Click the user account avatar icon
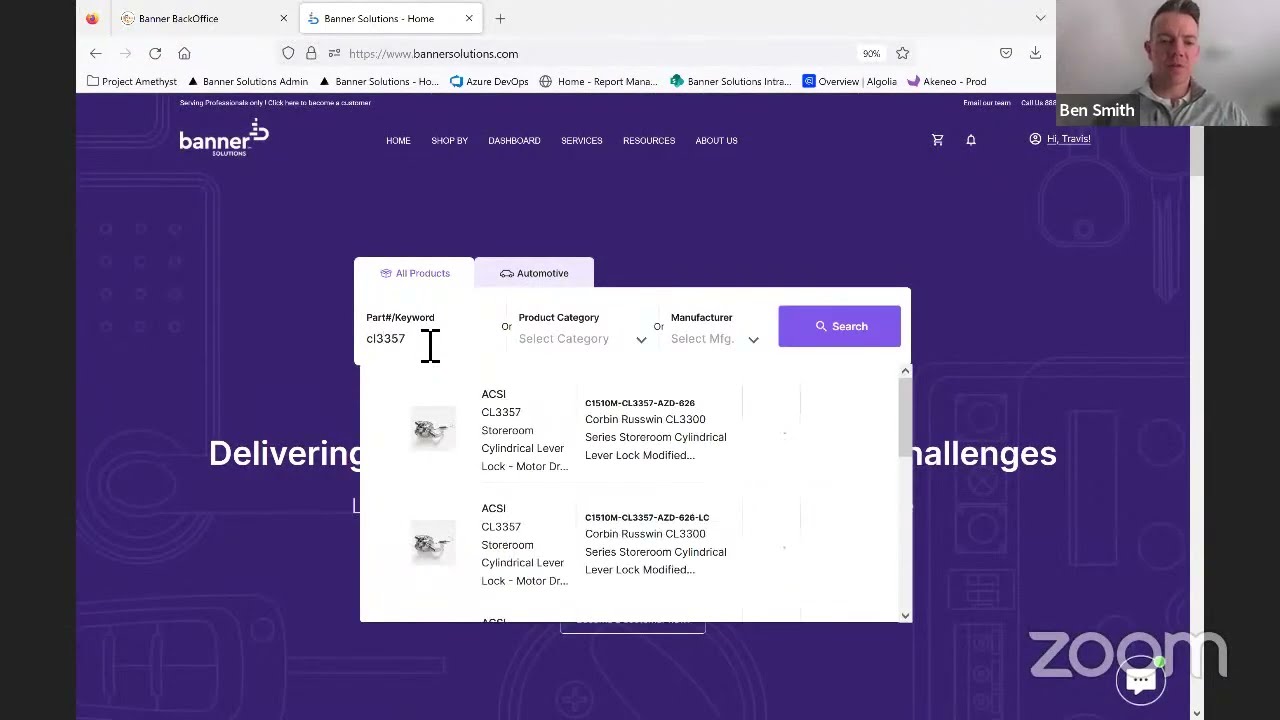The image size is (1280, 720). pos(1035,139)
